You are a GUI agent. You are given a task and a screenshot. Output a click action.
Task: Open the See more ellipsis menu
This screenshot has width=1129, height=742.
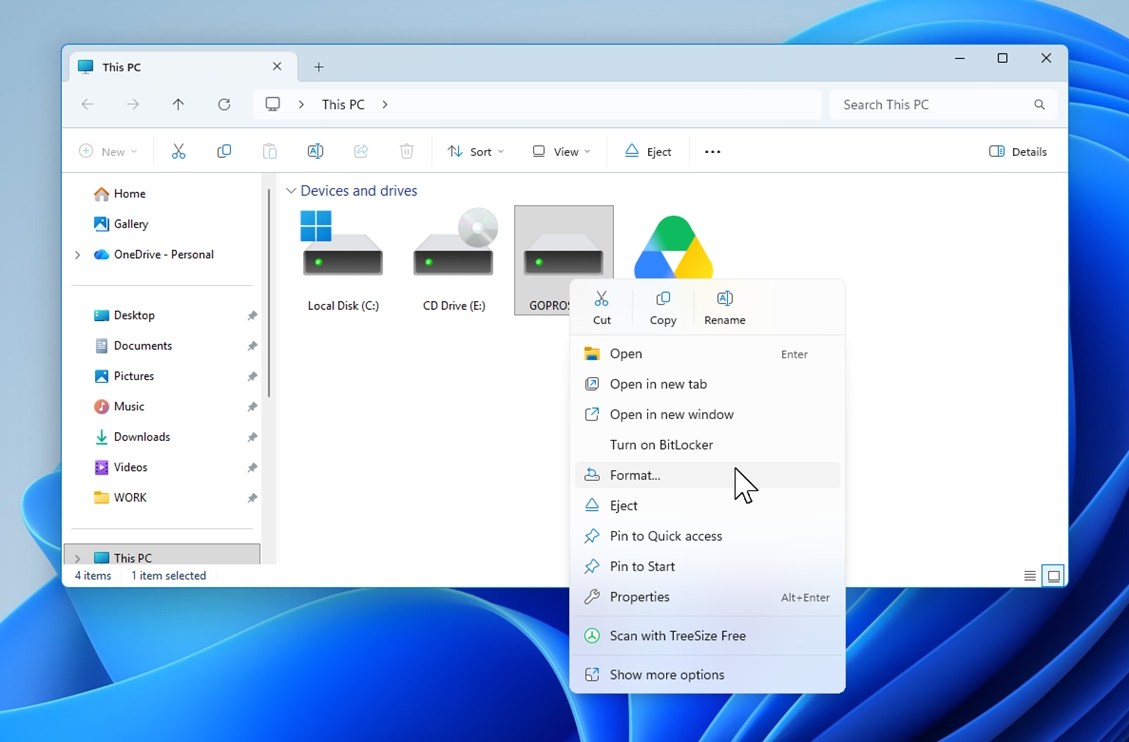tap(713, 152)
